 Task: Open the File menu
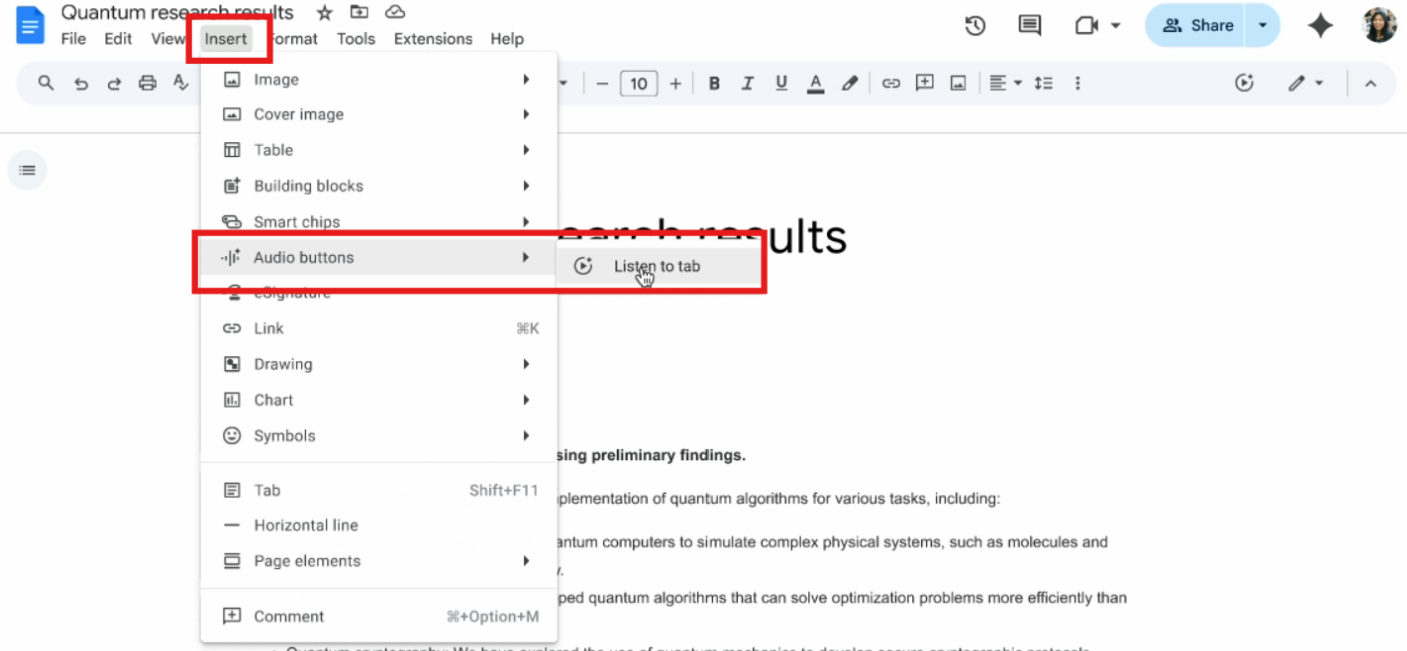pyautogui.click(x=73, y=39)
